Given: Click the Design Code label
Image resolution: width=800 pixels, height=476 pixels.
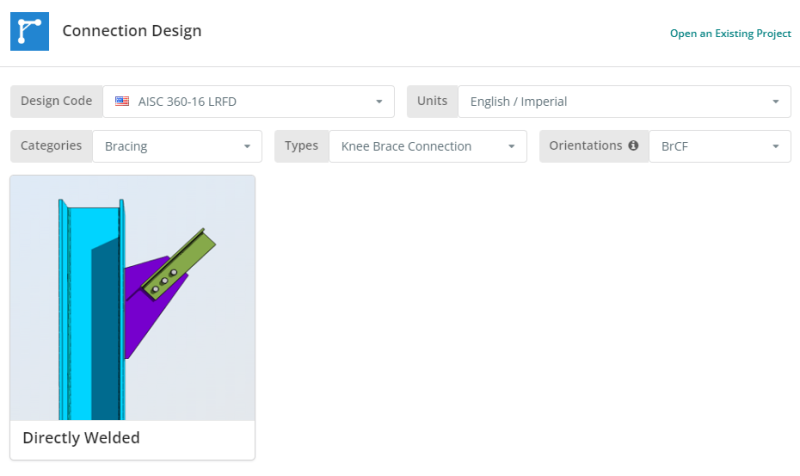Looking at the screenshot, I should (57, 101).
